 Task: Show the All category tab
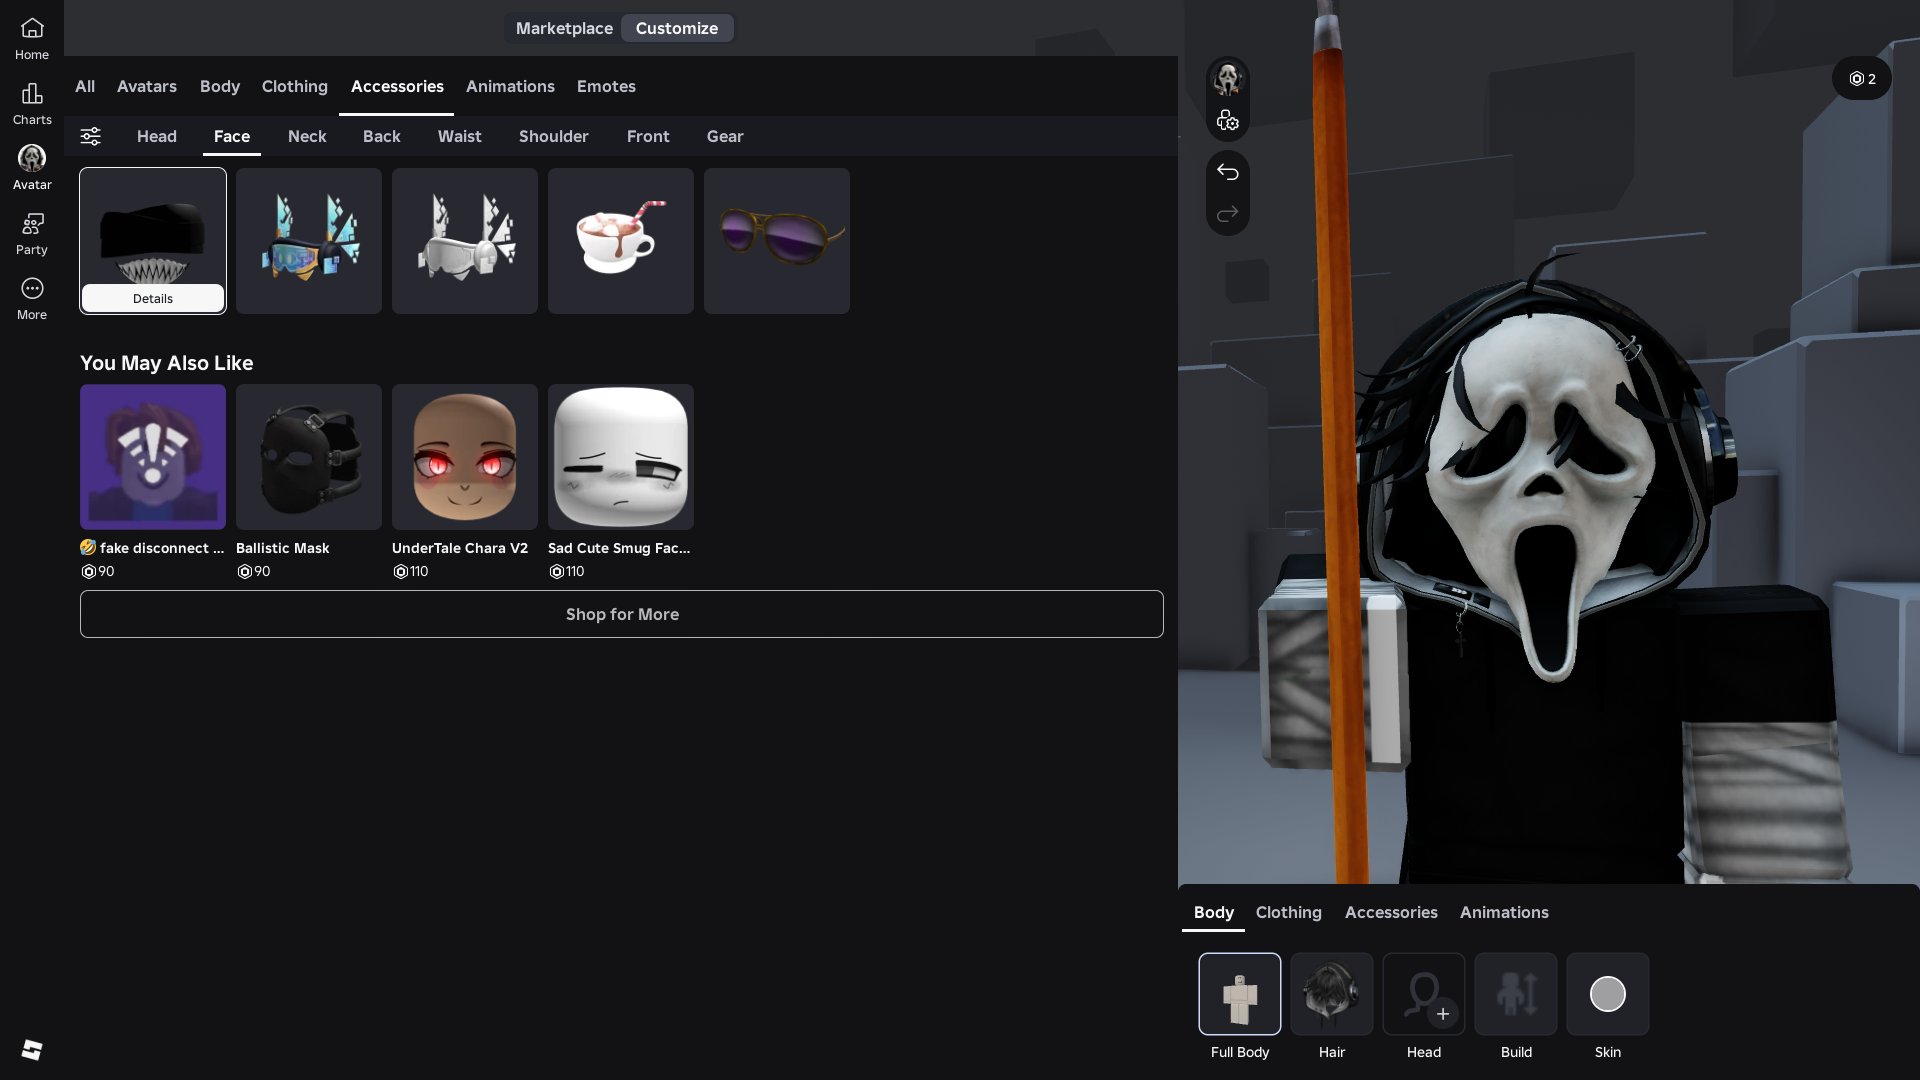point(85,86)
